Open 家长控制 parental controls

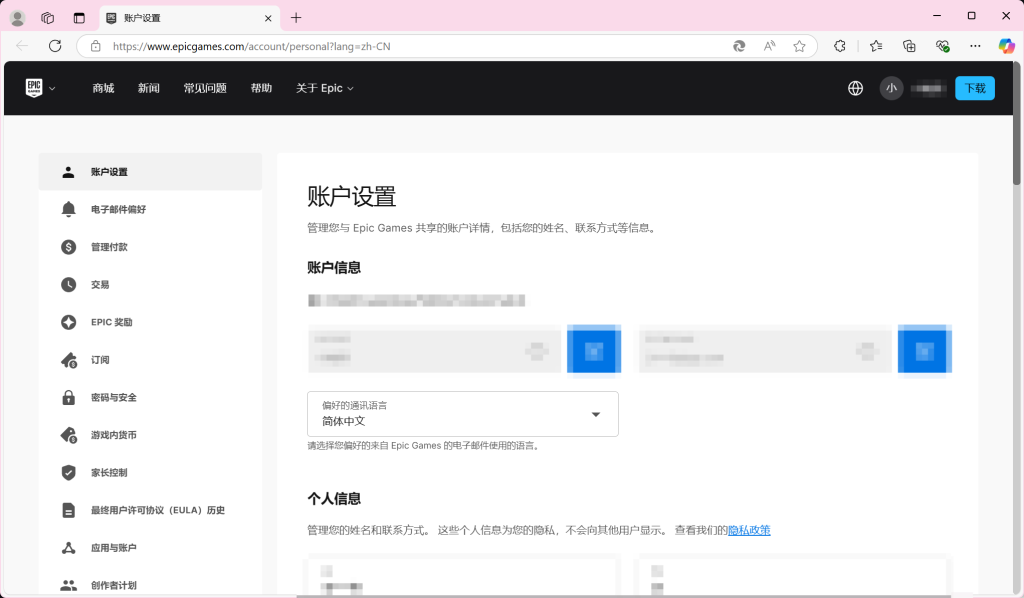[109, 473]
